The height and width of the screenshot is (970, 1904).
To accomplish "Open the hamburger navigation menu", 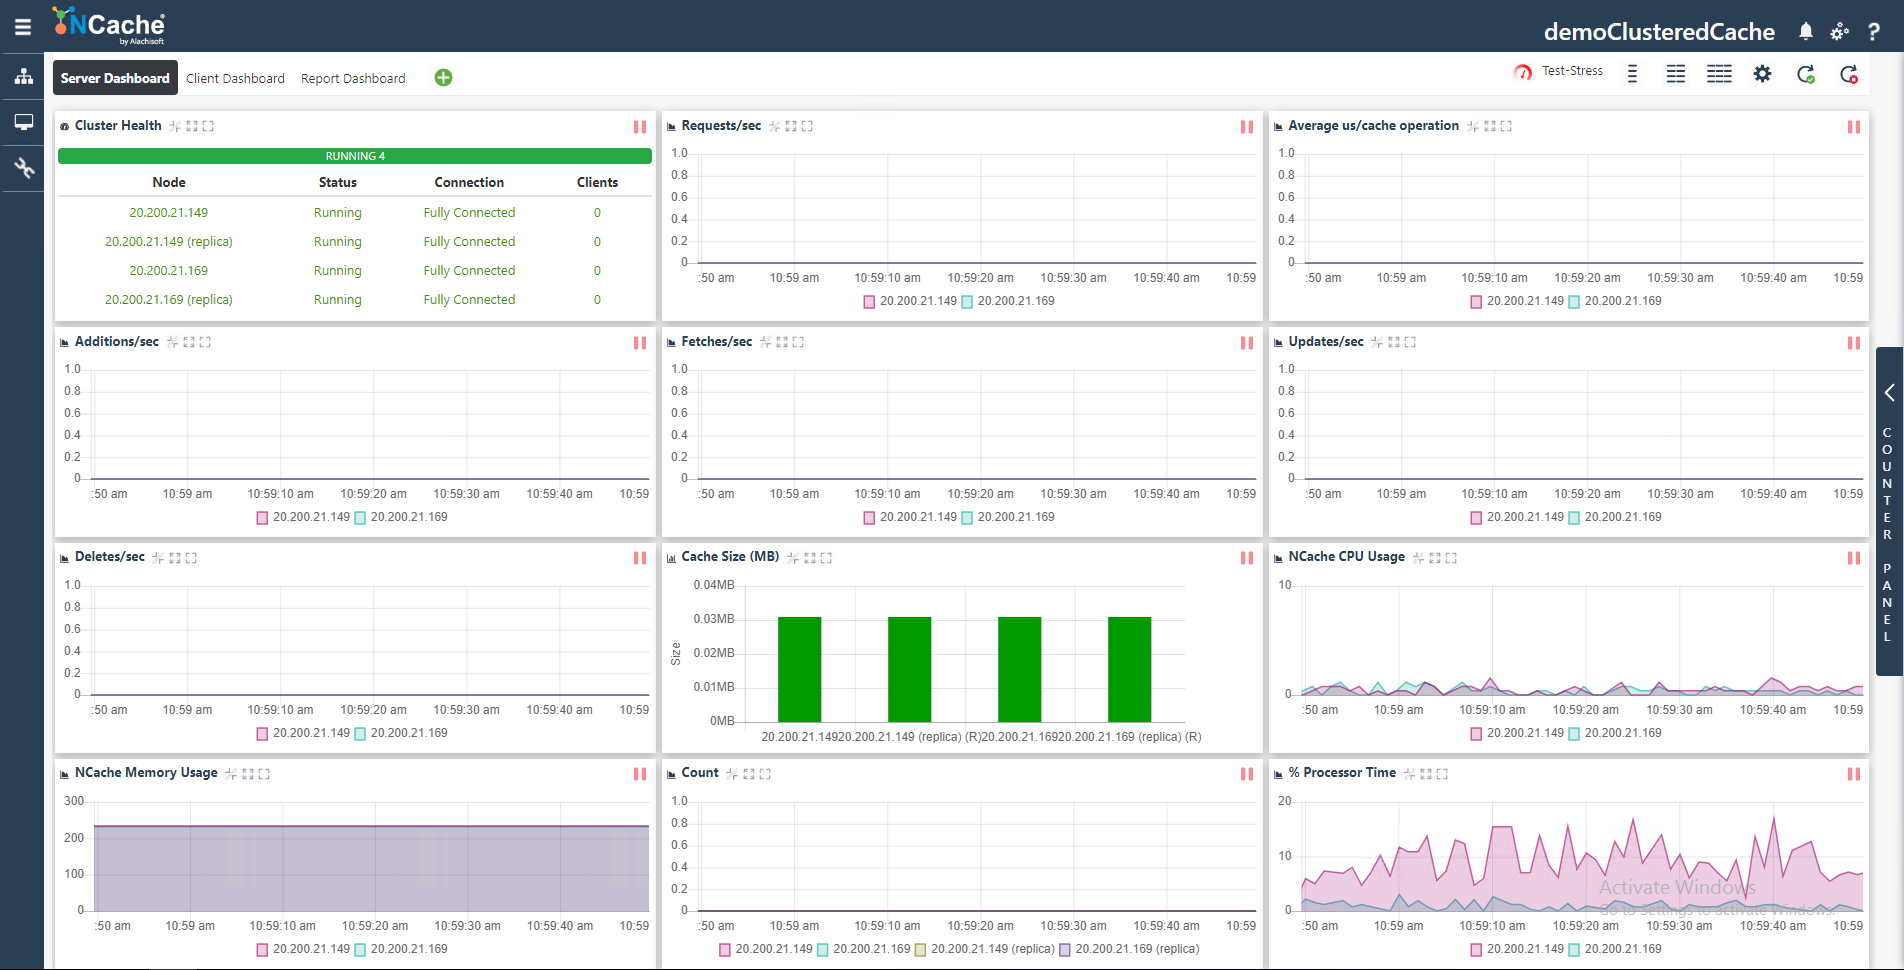I will tap(22, 27).
